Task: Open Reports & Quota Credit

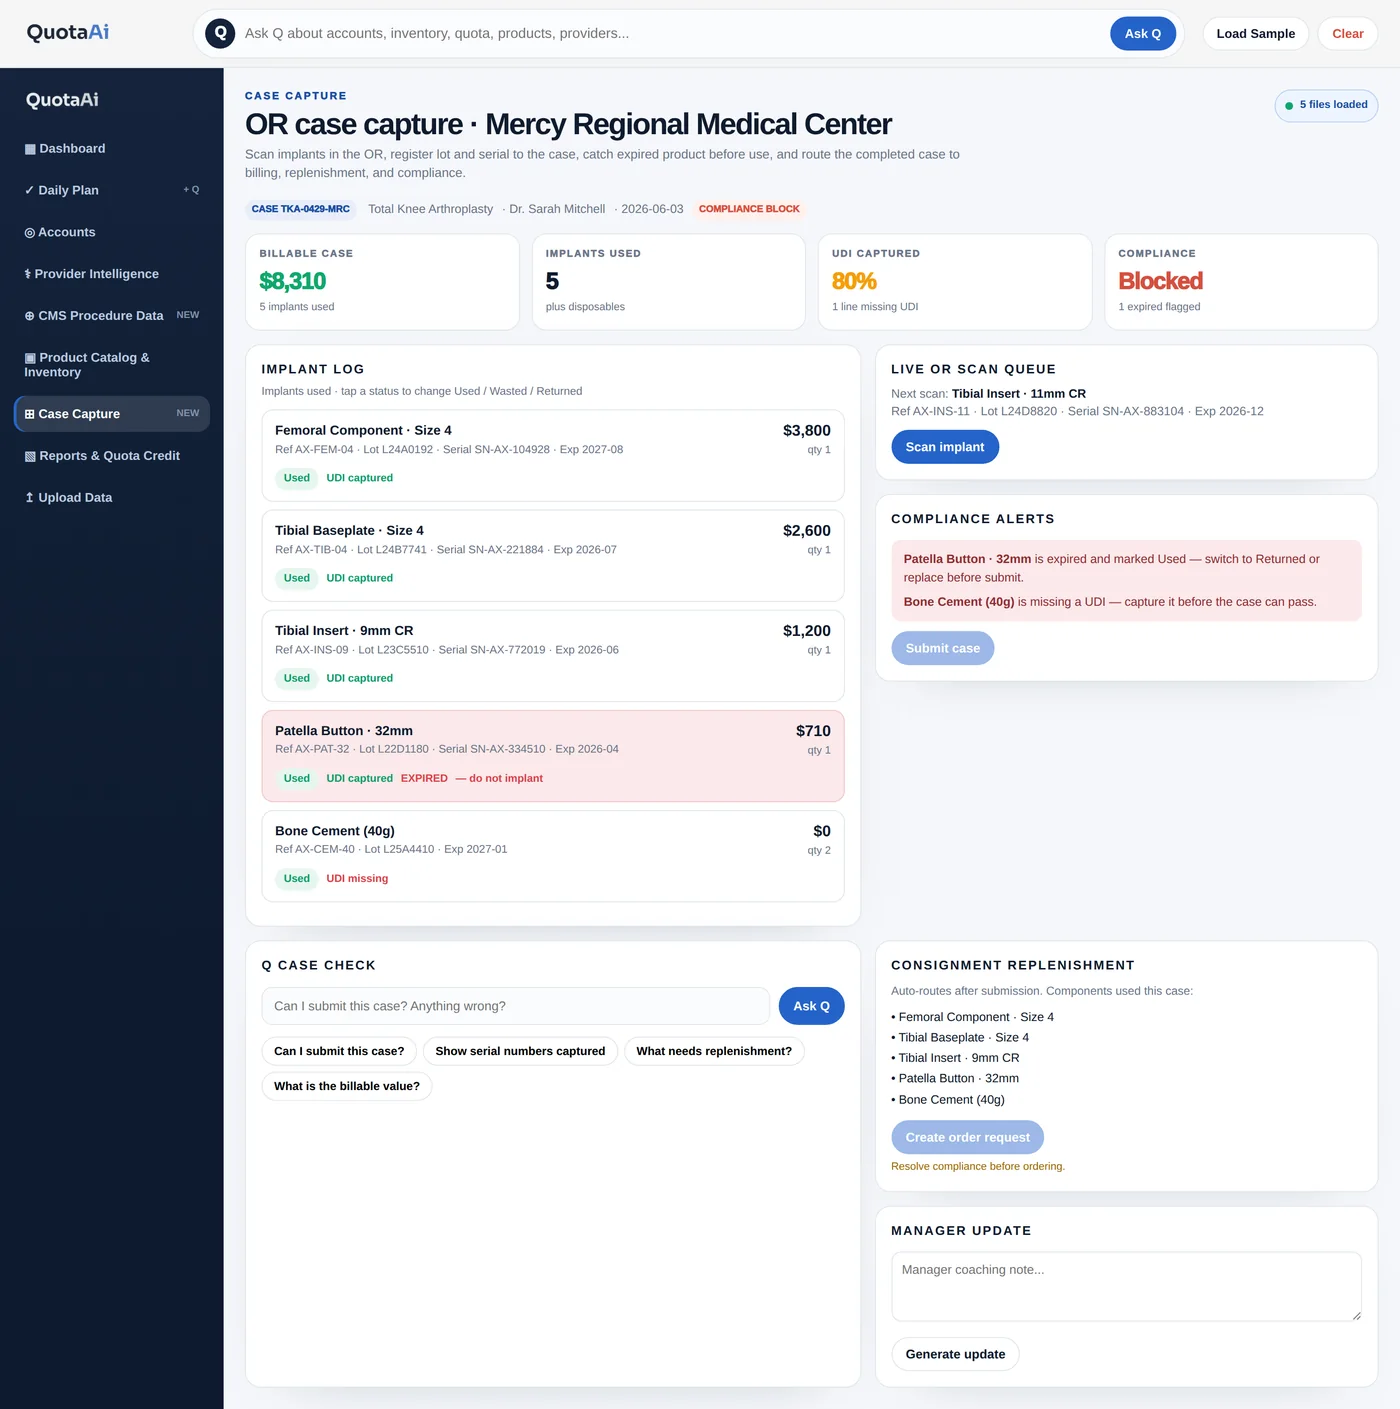Action: [112, 456]
